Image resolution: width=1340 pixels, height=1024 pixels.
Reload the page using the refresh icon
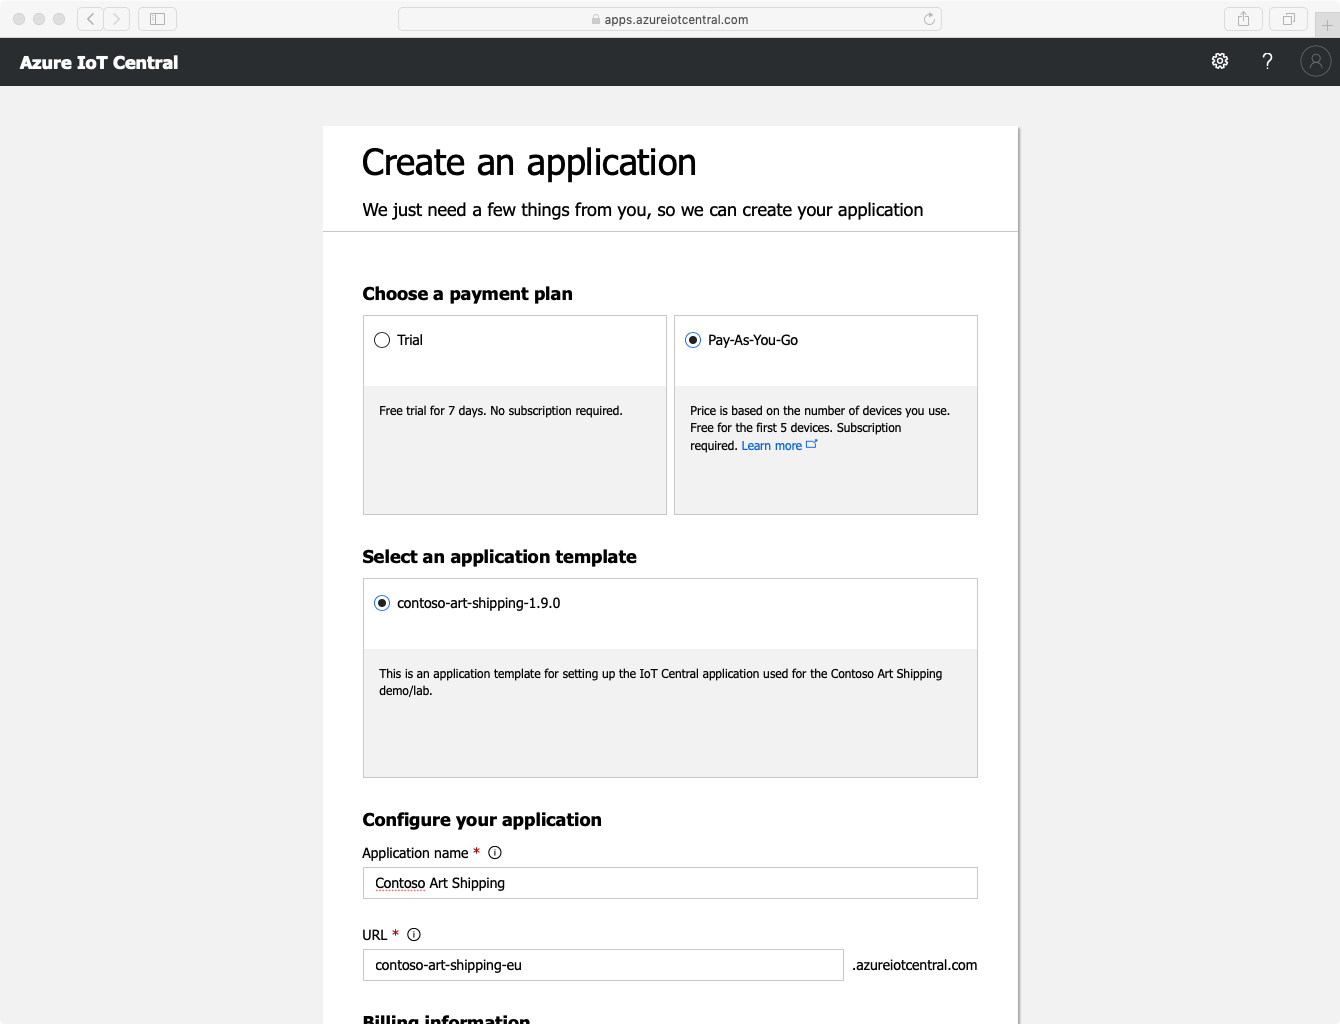tap(929, 19)
